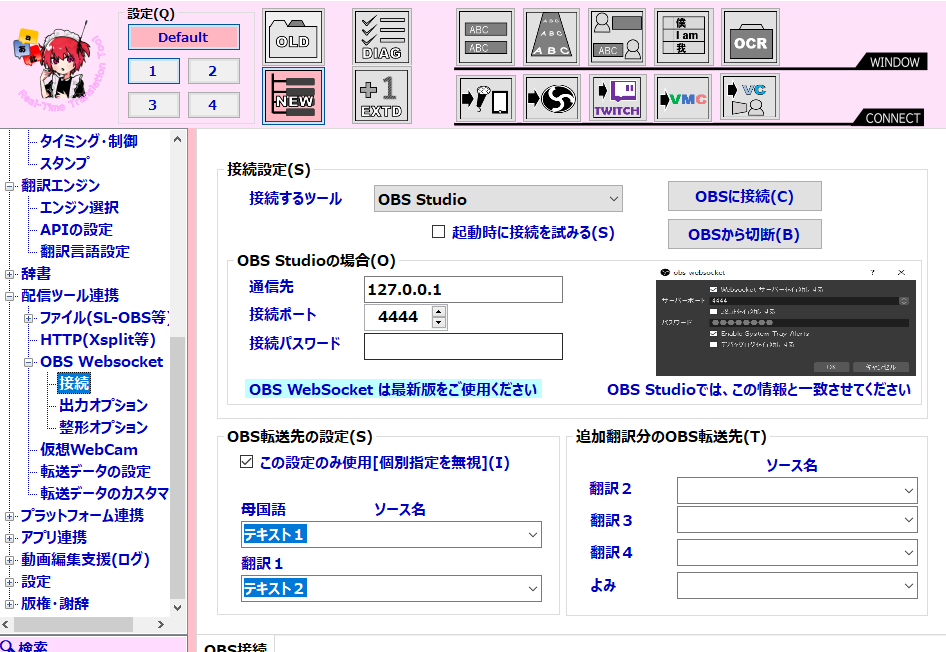Click the tree panel vertical scrollbar

177,467
